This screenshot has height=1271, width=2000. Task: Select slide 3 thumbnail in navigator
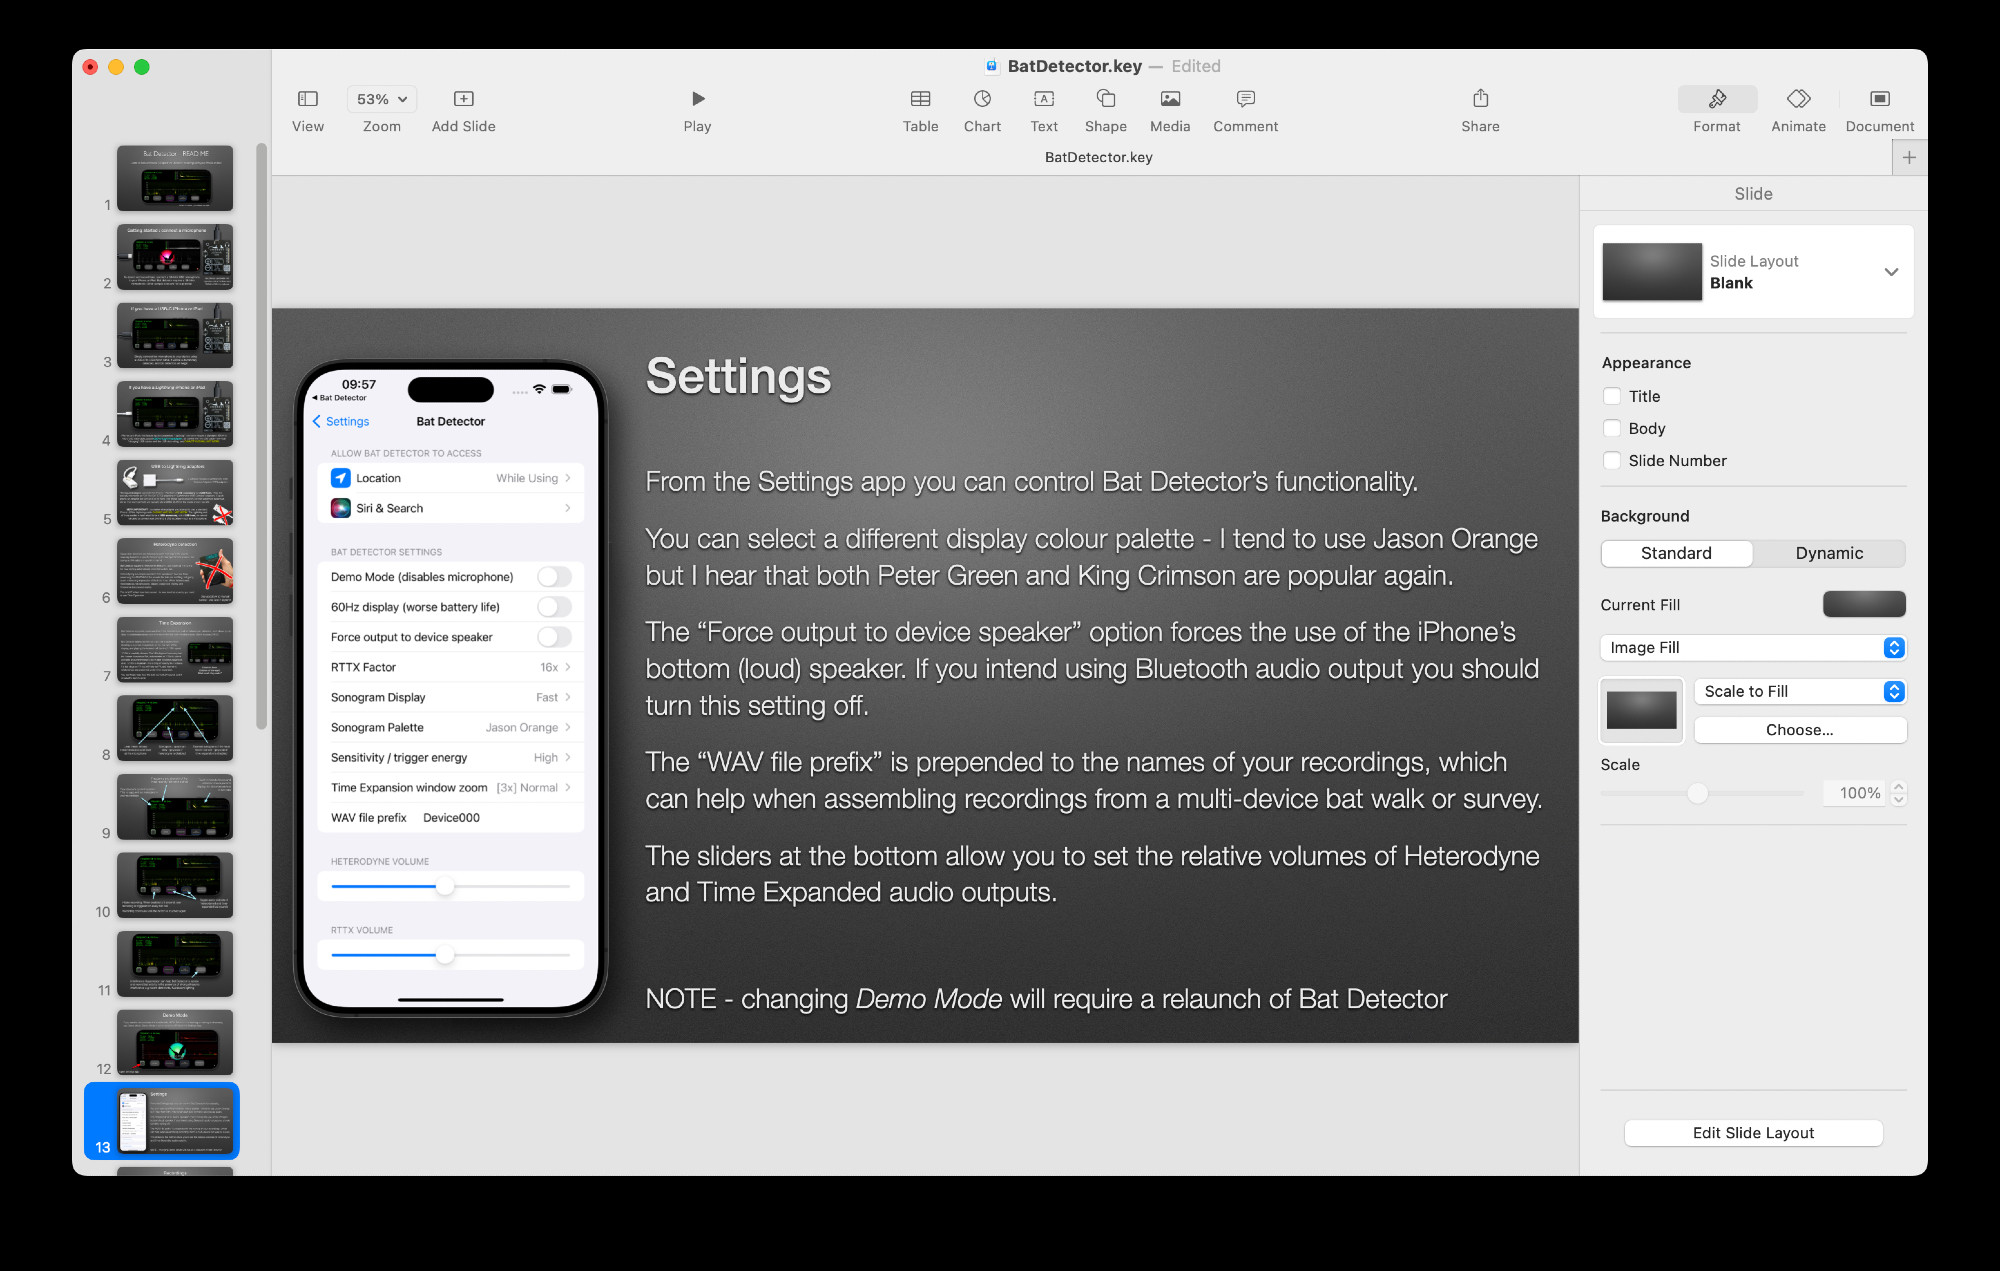(x=175, y=335)
